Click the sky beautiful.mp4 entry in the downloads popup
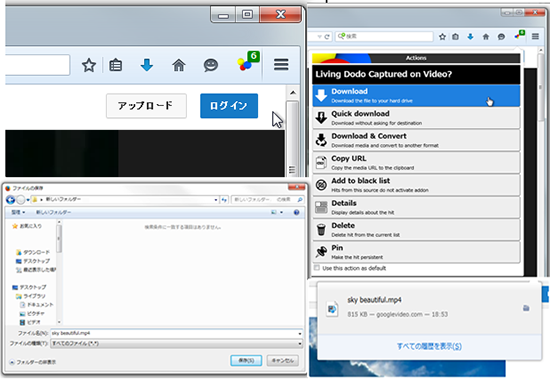Screen dimensions: 550x380 429,308
